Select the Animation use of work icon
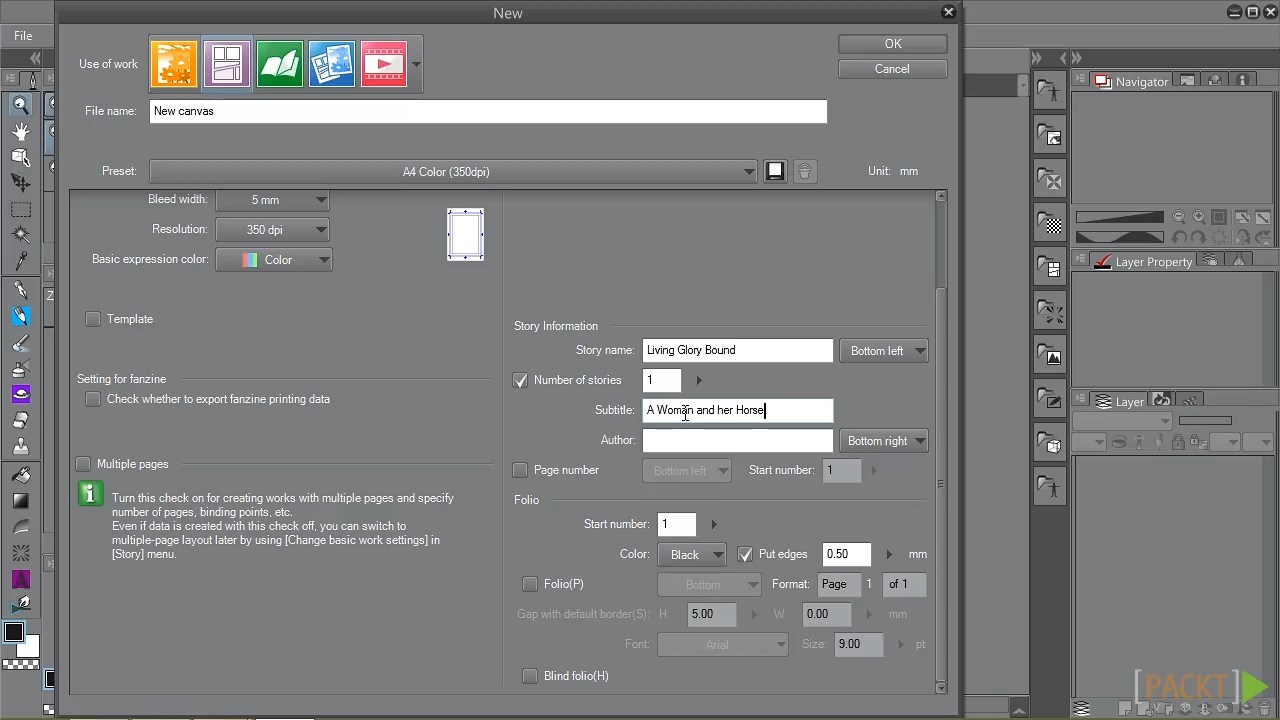Screen dimensions: 1280x720 [x=384, y=64]
